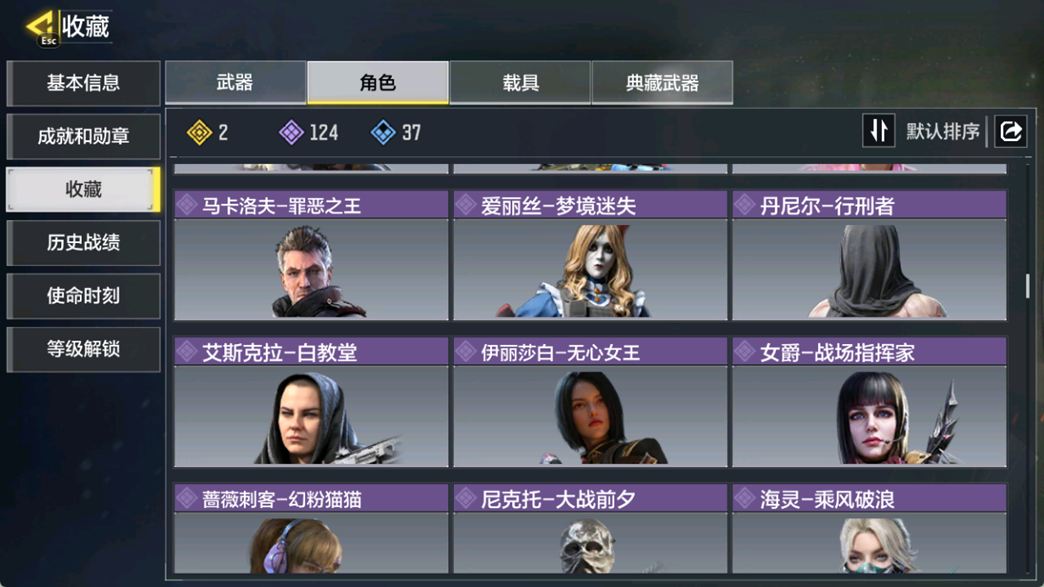Go to 成就和勋章 section
The height and width of the screenshot is (587, 1044).
(83, 136)
